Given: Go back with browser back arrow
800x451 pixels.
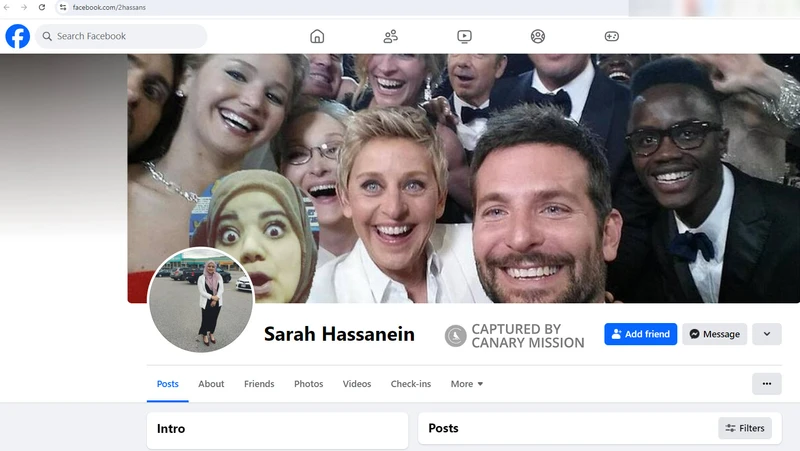Looking at the screenshot, I should (7, 7).
